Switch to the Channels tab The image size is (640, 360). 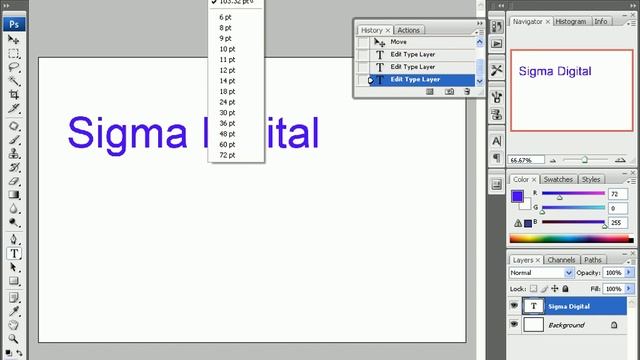pyautogui.click(x=561, y=260)
